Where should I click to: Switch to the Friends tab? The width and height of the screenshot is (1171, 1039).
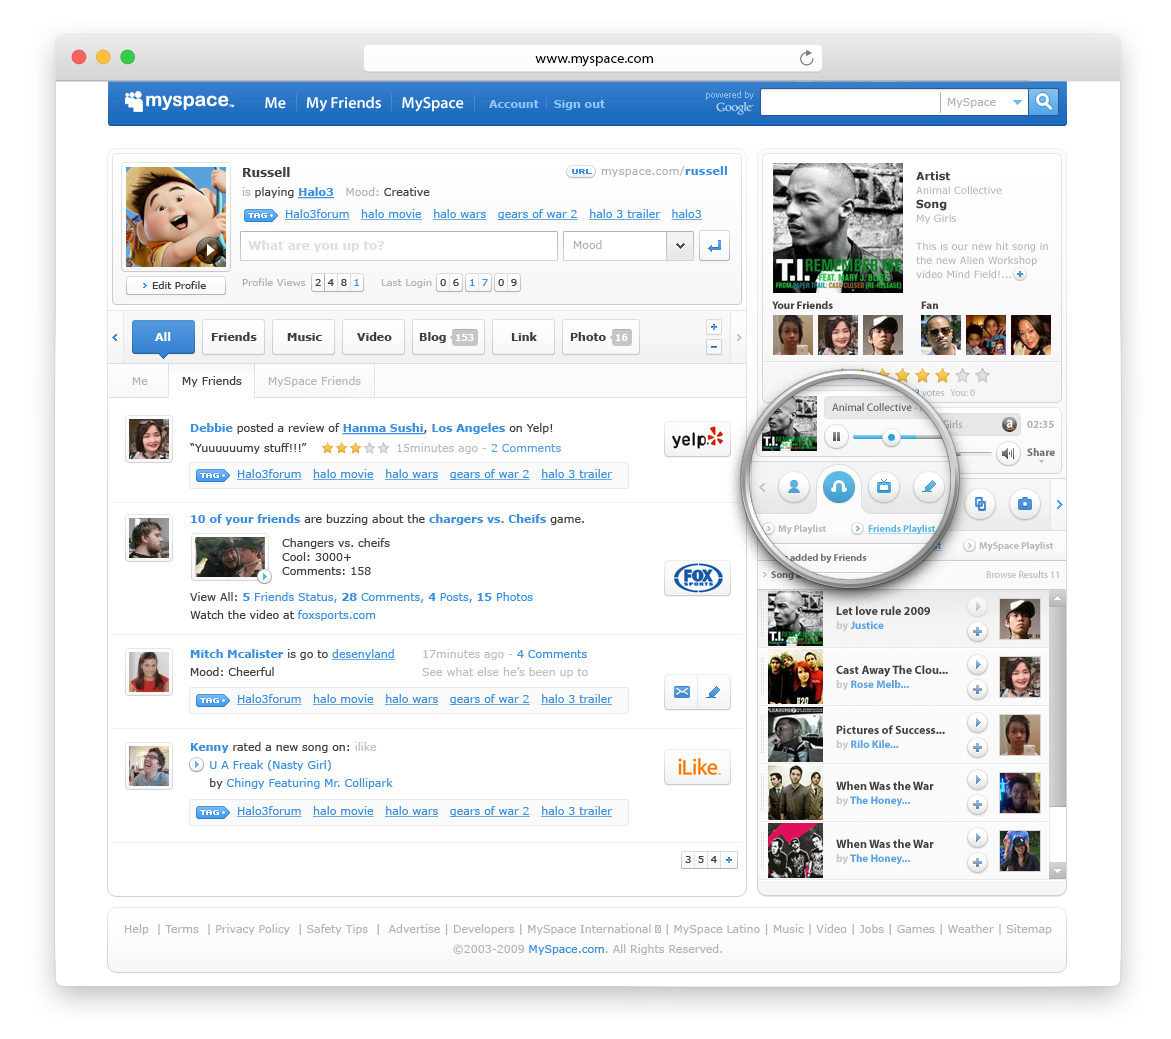pyautogui.click(x=234, y=337)
